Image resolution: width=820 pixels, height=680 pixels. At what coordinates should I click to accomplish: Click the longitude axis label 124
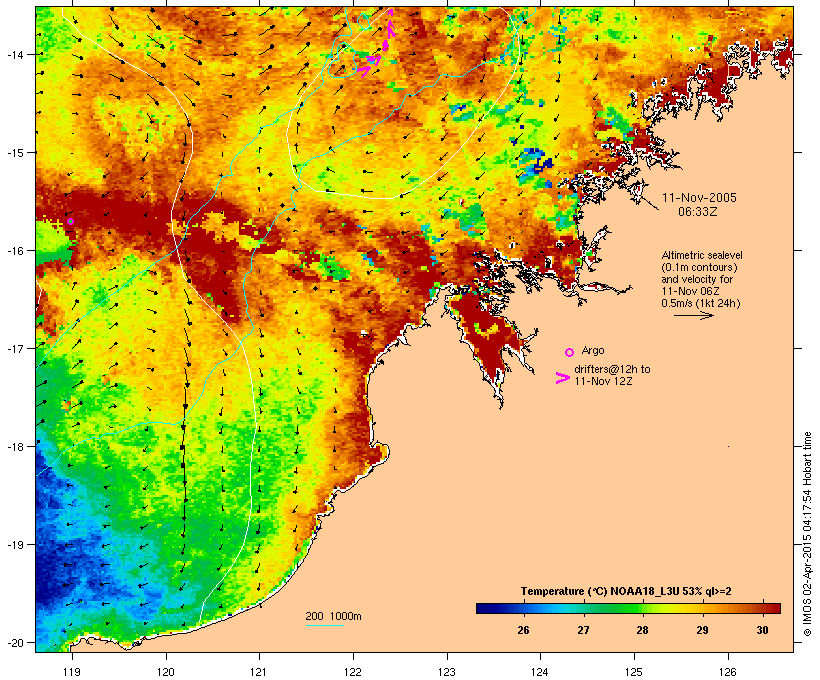pos(540,672)
